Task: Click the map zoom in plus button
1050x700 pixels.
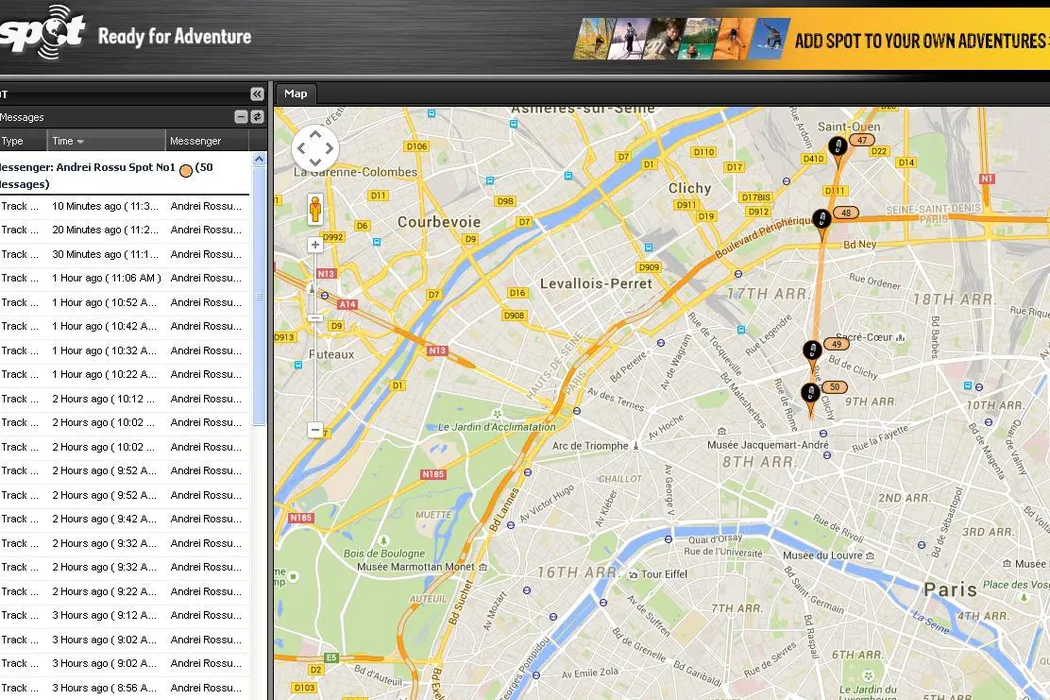Action: pos(315,244)
